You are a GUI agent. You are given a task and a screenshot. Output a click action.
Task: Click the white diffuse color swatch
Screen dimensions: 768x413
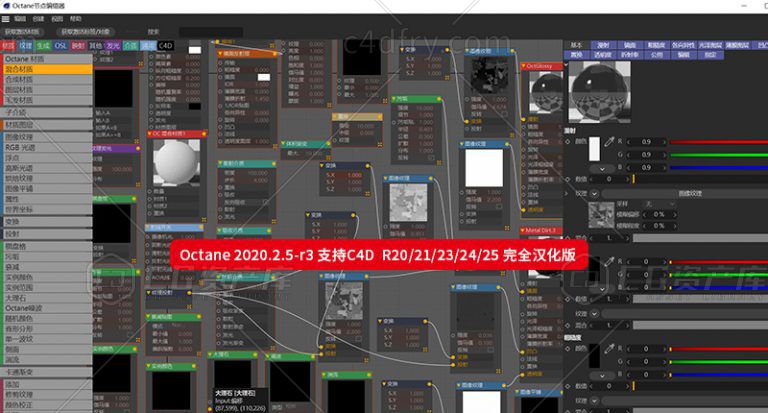click(594, 149)
